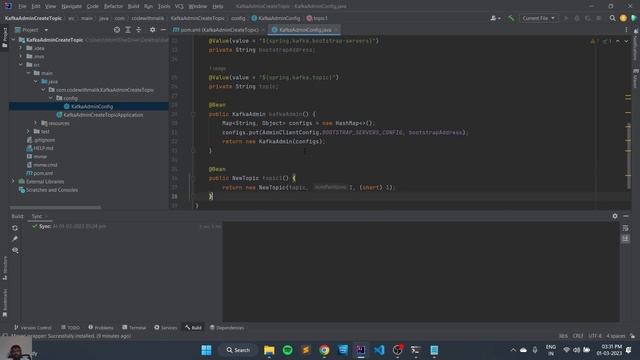The height and width of the screenshot is (360, 640).
Task: Open File Explorer from taskbar
Action: [269, 350]
